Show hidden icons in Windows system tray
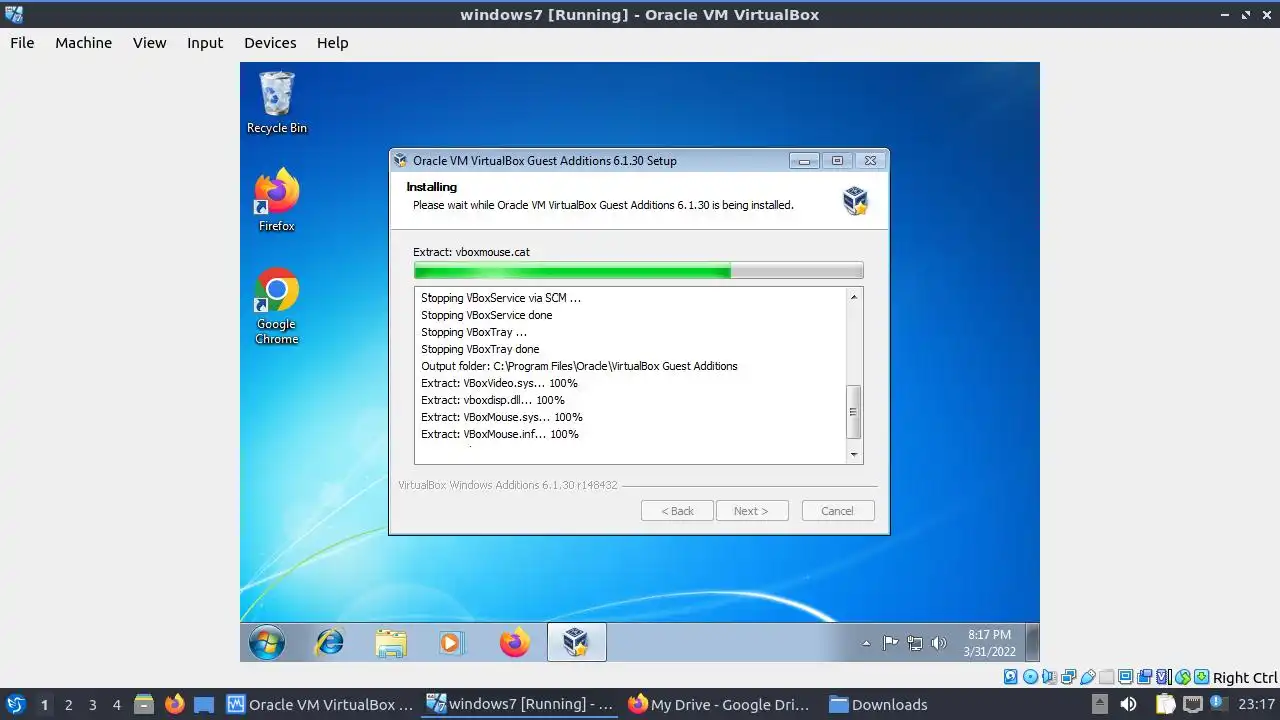 [866, 643]
